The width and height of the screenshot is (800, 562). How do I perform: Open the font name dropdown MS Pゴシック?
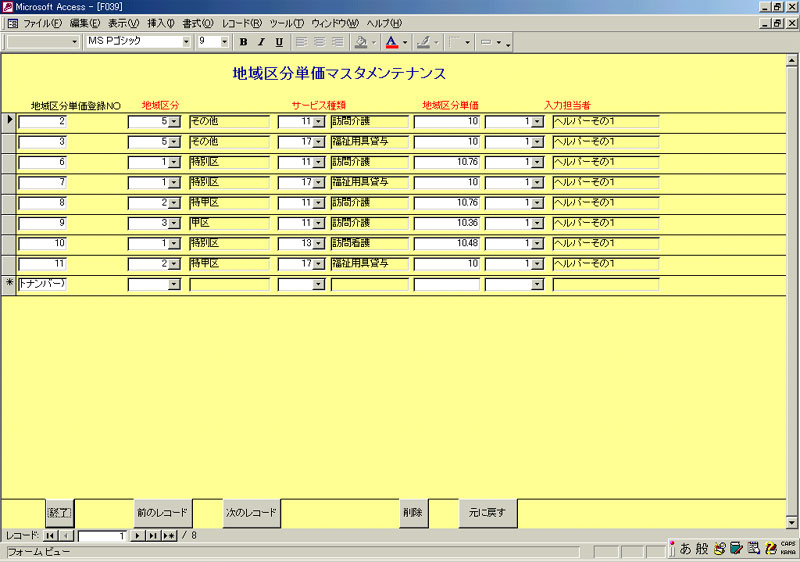coord(186,42)
